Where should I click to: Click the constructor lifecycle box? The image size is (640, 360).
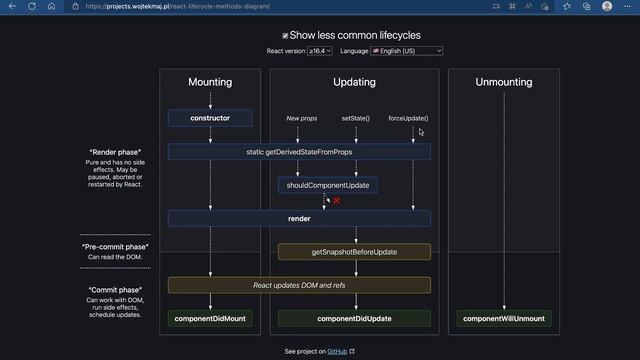pyautogui.click(x=210, y=118)
